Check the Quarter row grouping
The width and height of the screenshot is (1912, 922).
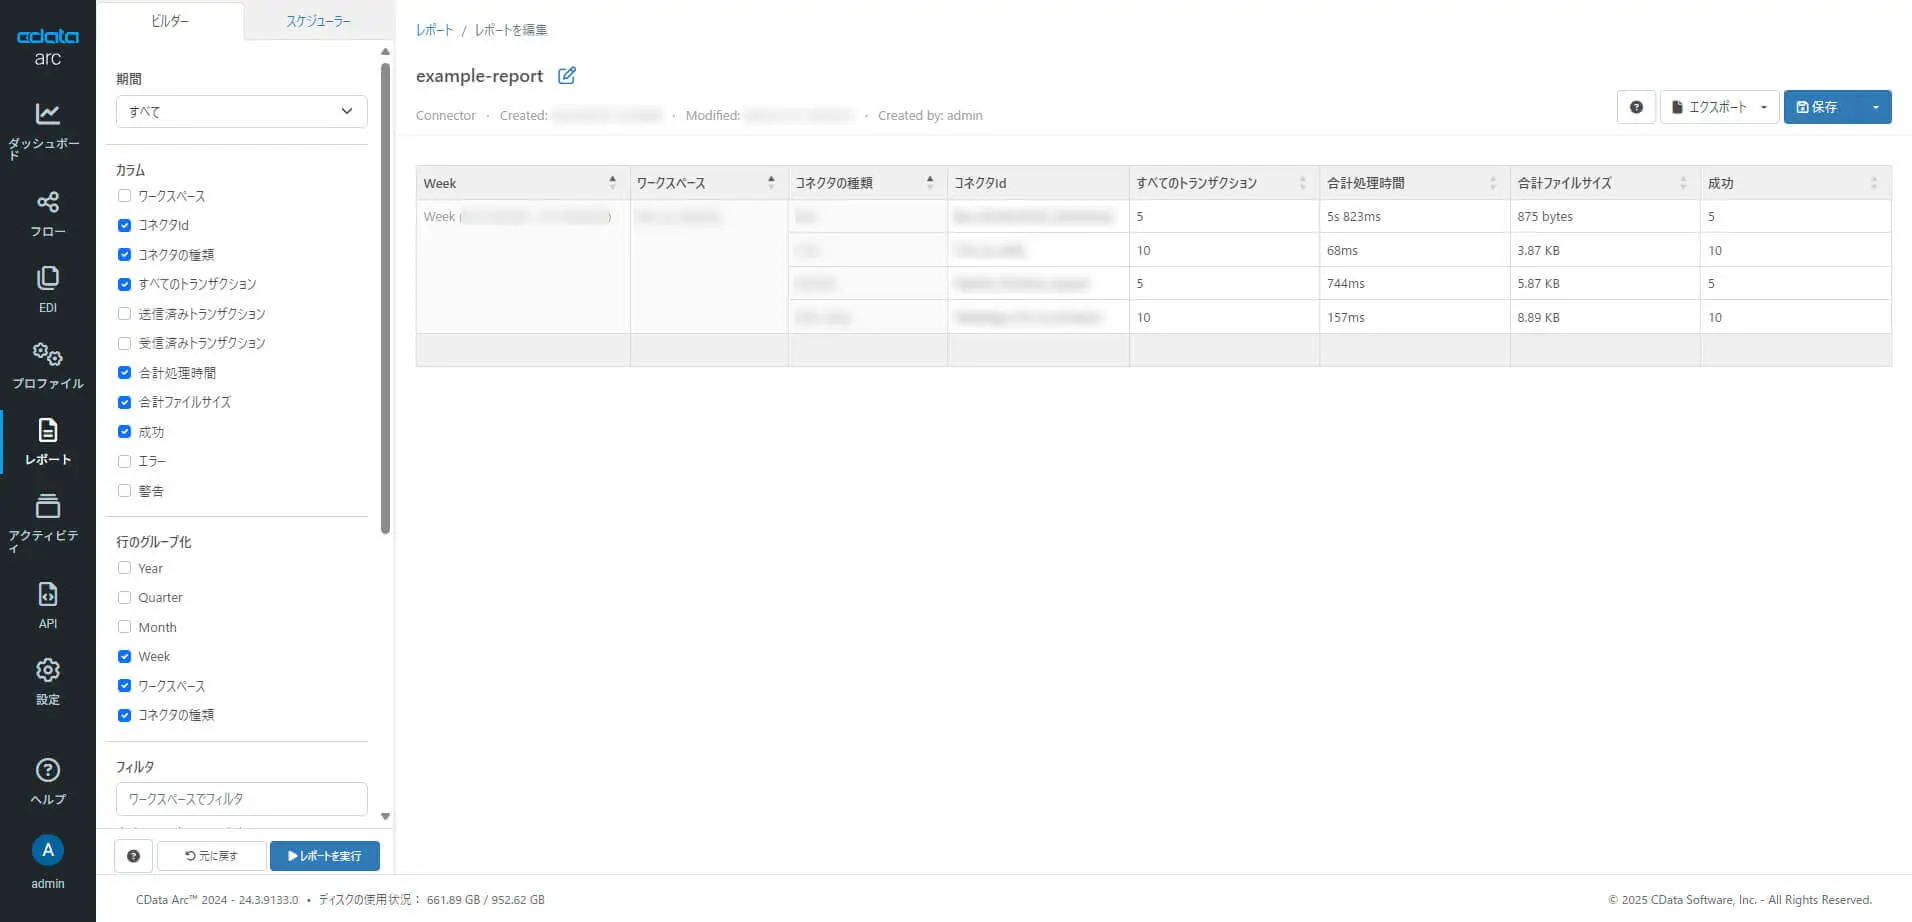[124, 598]
